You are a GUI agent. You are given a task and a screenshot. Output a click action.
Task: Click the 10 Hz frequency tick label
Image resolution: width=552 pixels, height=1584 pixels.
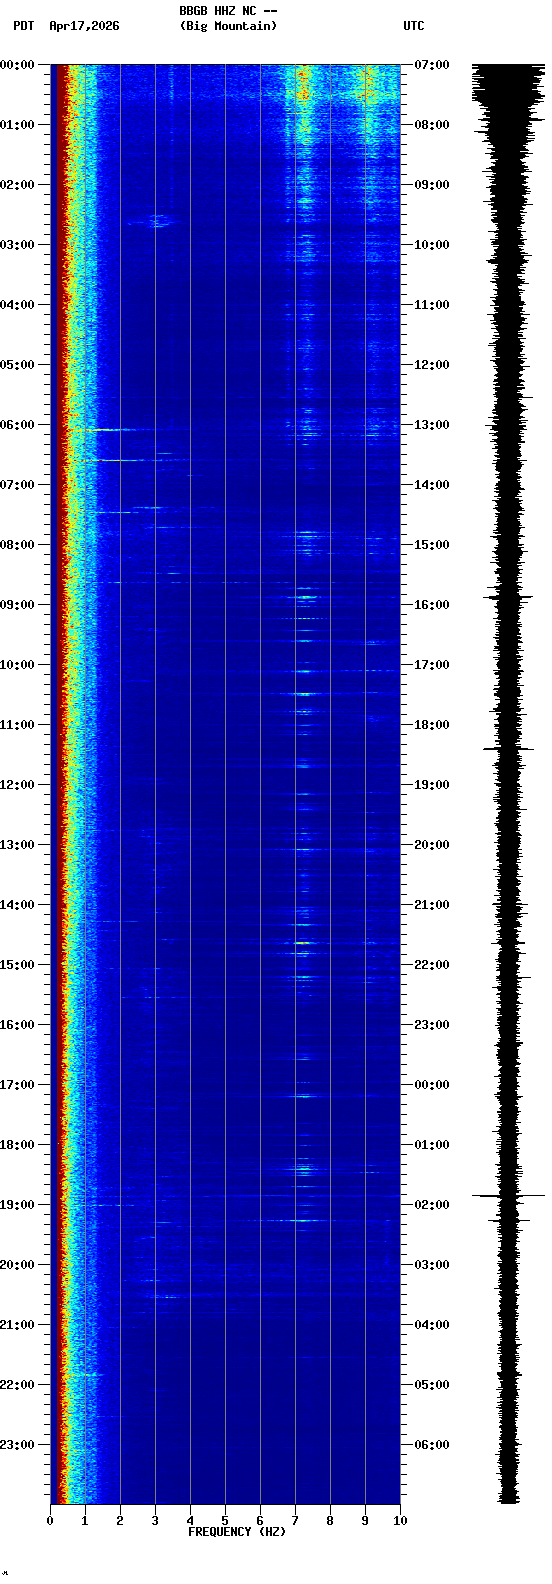click(400, 1521)
